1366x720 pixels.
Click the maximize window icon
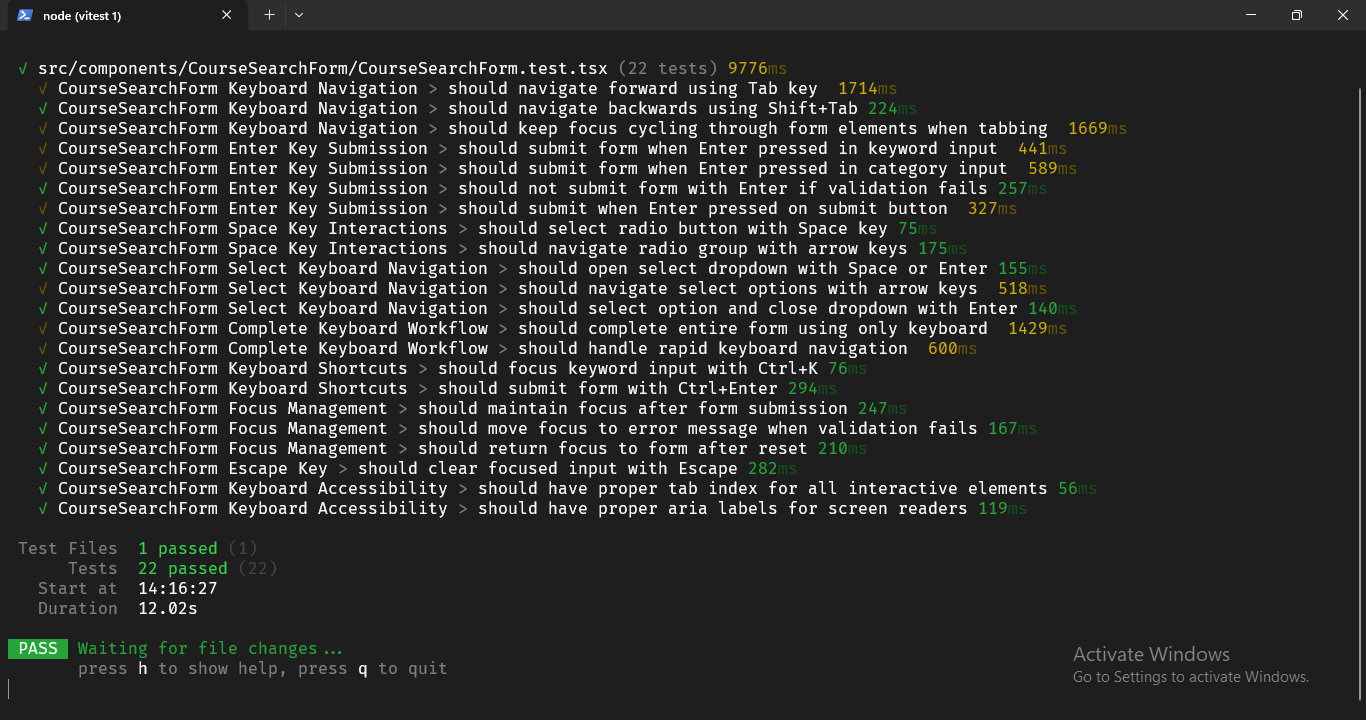coord(1296,15)
